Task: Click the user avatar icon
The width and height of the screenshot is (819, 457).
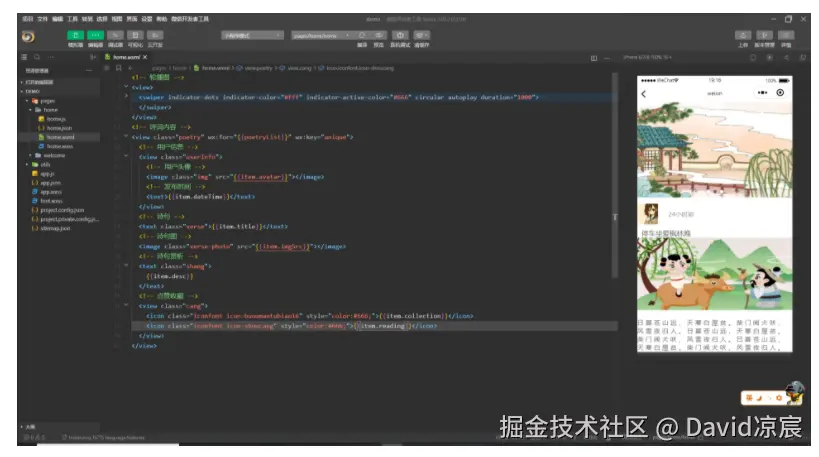Action: (28, 37)
